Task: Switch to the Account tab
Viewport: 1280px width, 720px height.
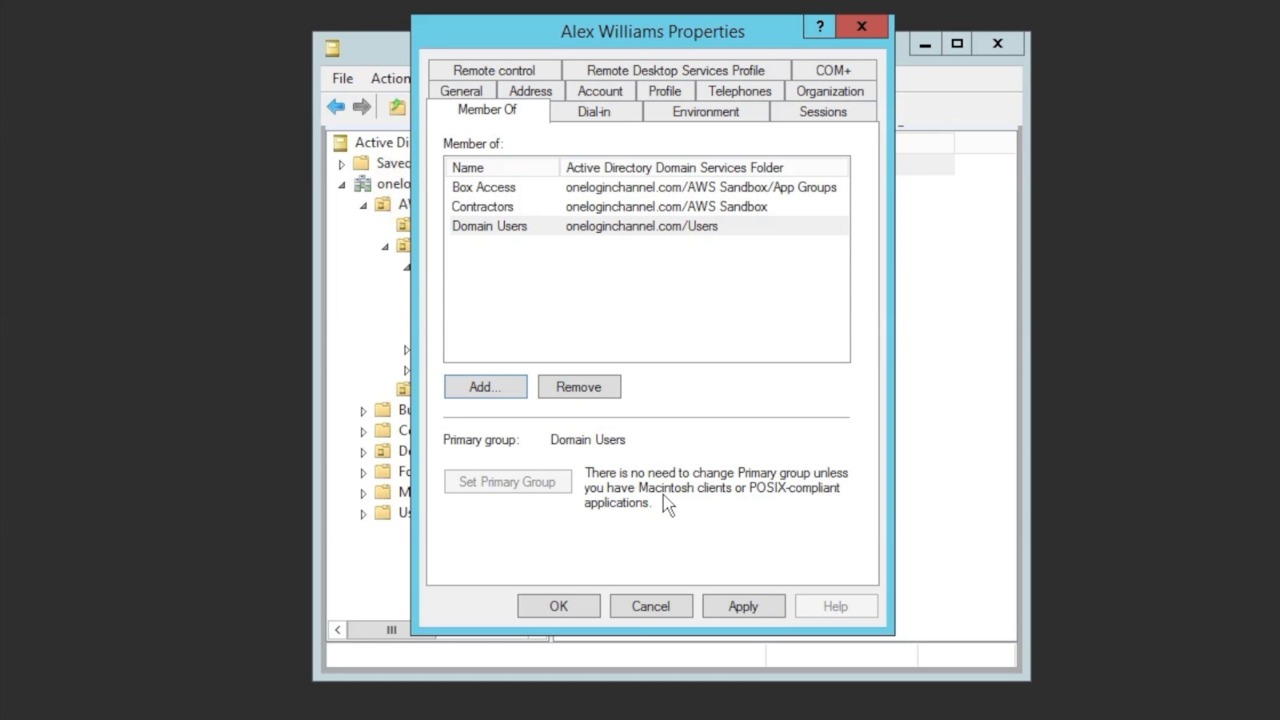Action: pyautogui.click(x=600, y=91)
